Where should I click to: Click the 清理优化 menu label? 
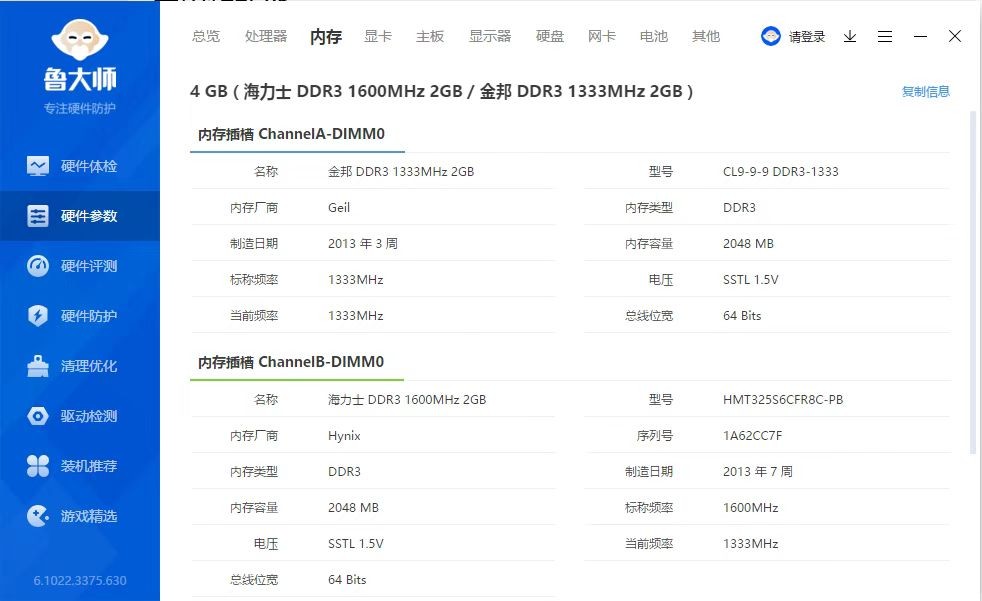[89, 366]
